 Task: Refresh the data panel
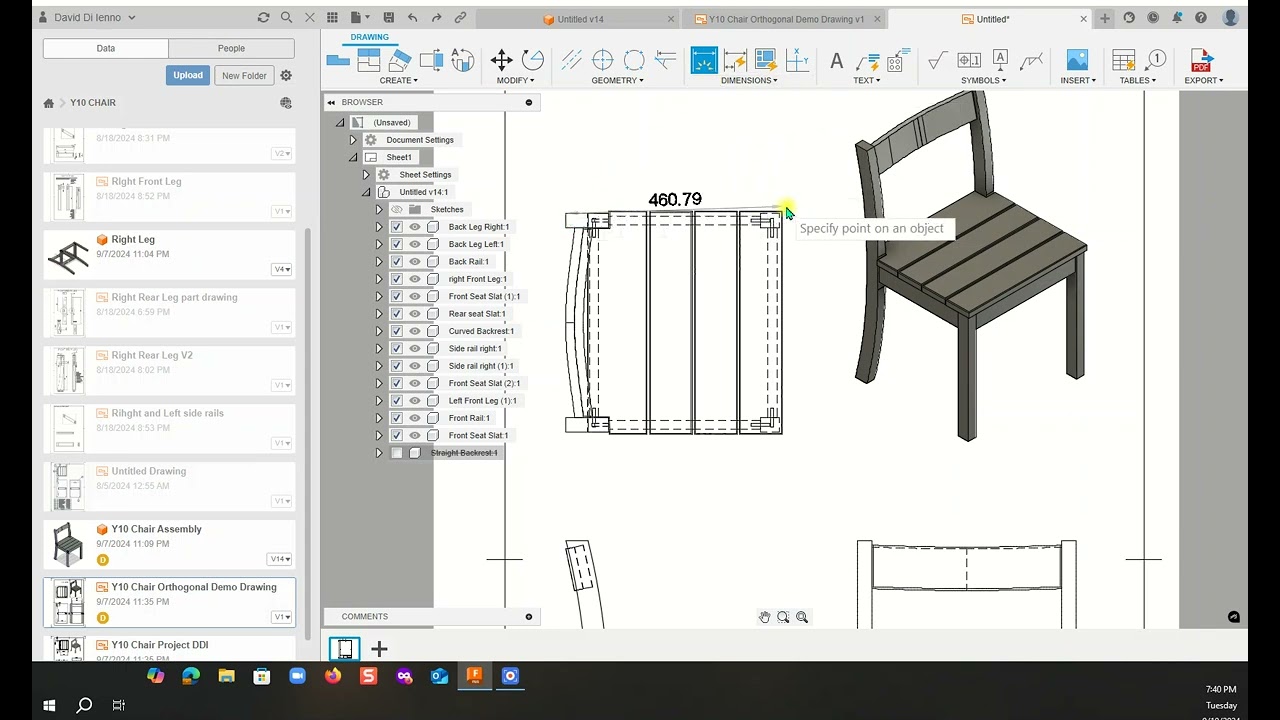pos(263,18)
